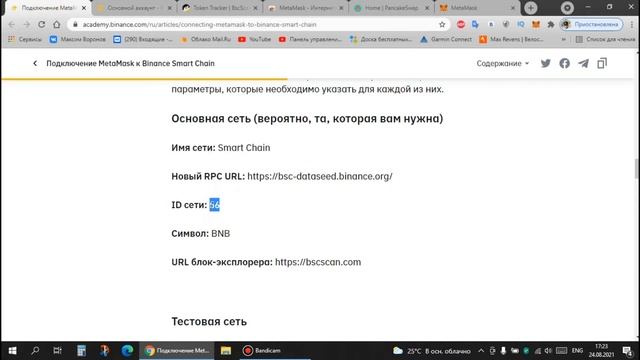Open the Windows notification center
Screen dimensions: 640x360
(x=627, y=351)
